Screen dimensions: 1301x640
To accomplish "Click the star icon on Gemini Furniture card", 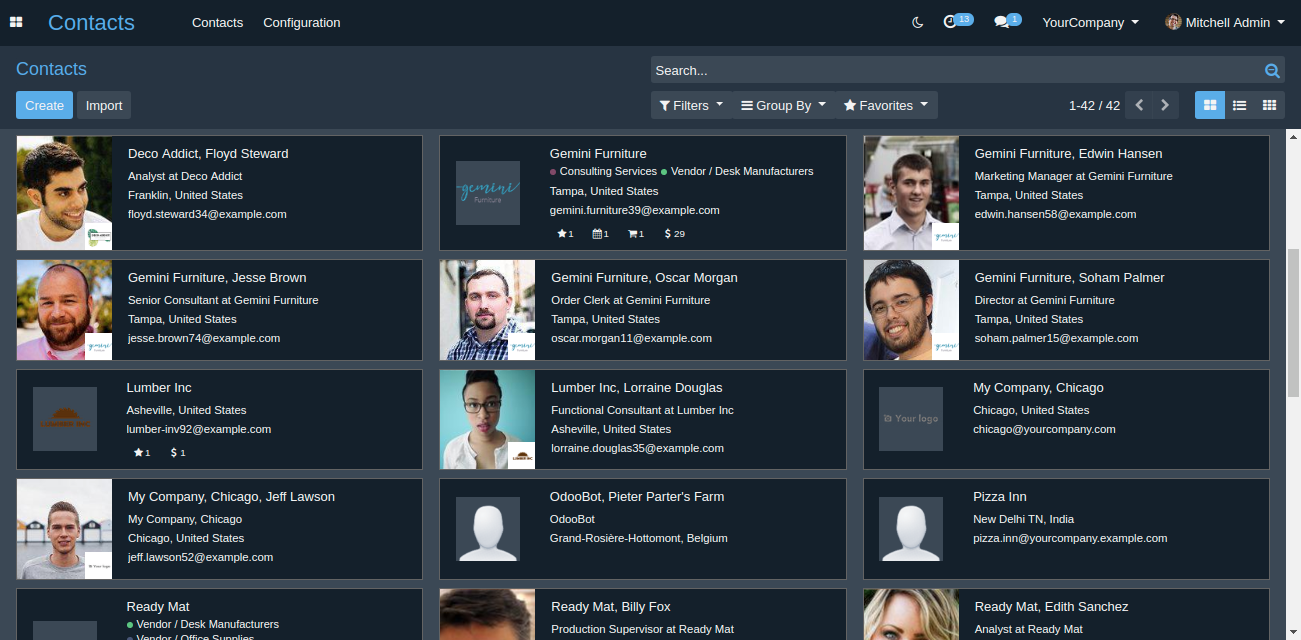I will pyautogui.click(x=562, y=234).
